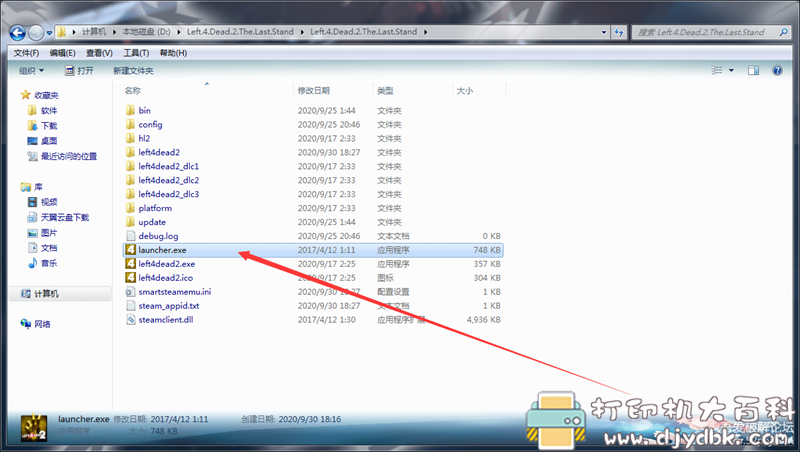Screen dimensions: 800x452
Task: Open the 编辑(E) menu
Action: 62,53
